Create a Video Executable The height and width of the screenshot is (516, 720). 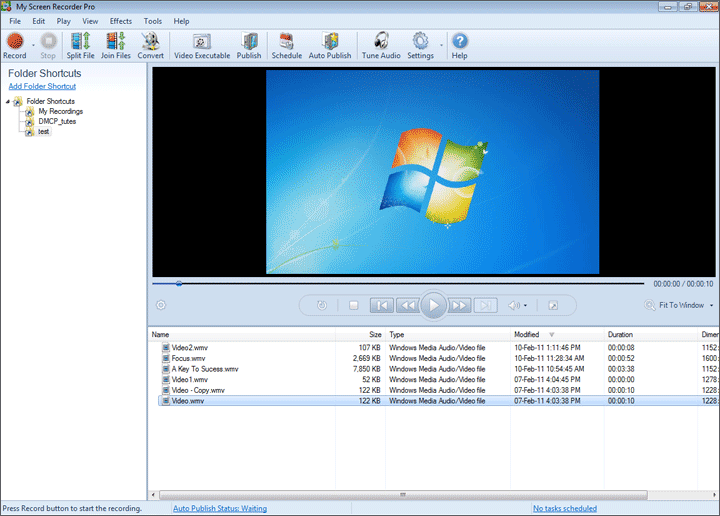pyautogui.click(x=201, y=45)
